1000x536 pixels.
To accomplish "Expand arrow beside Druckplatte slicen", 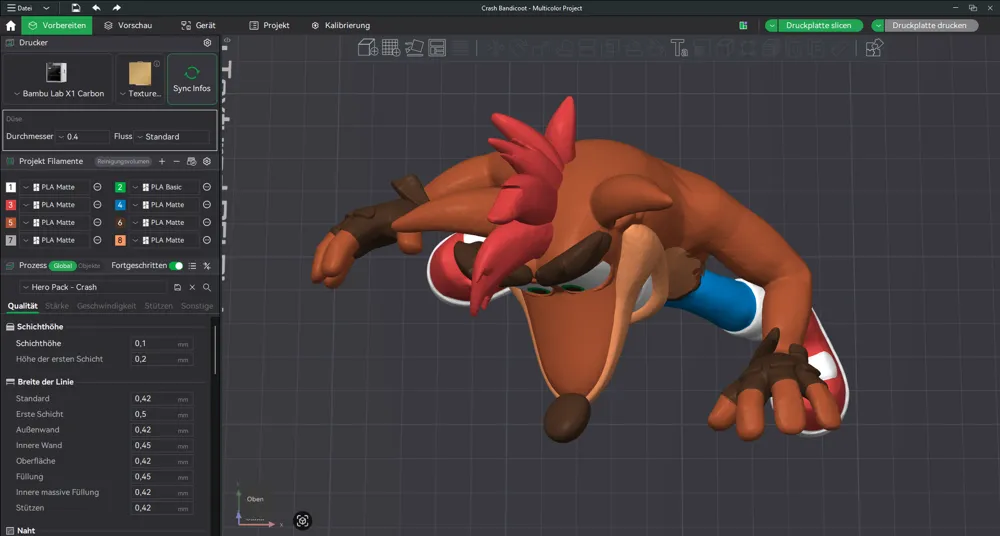I will 772,26.
